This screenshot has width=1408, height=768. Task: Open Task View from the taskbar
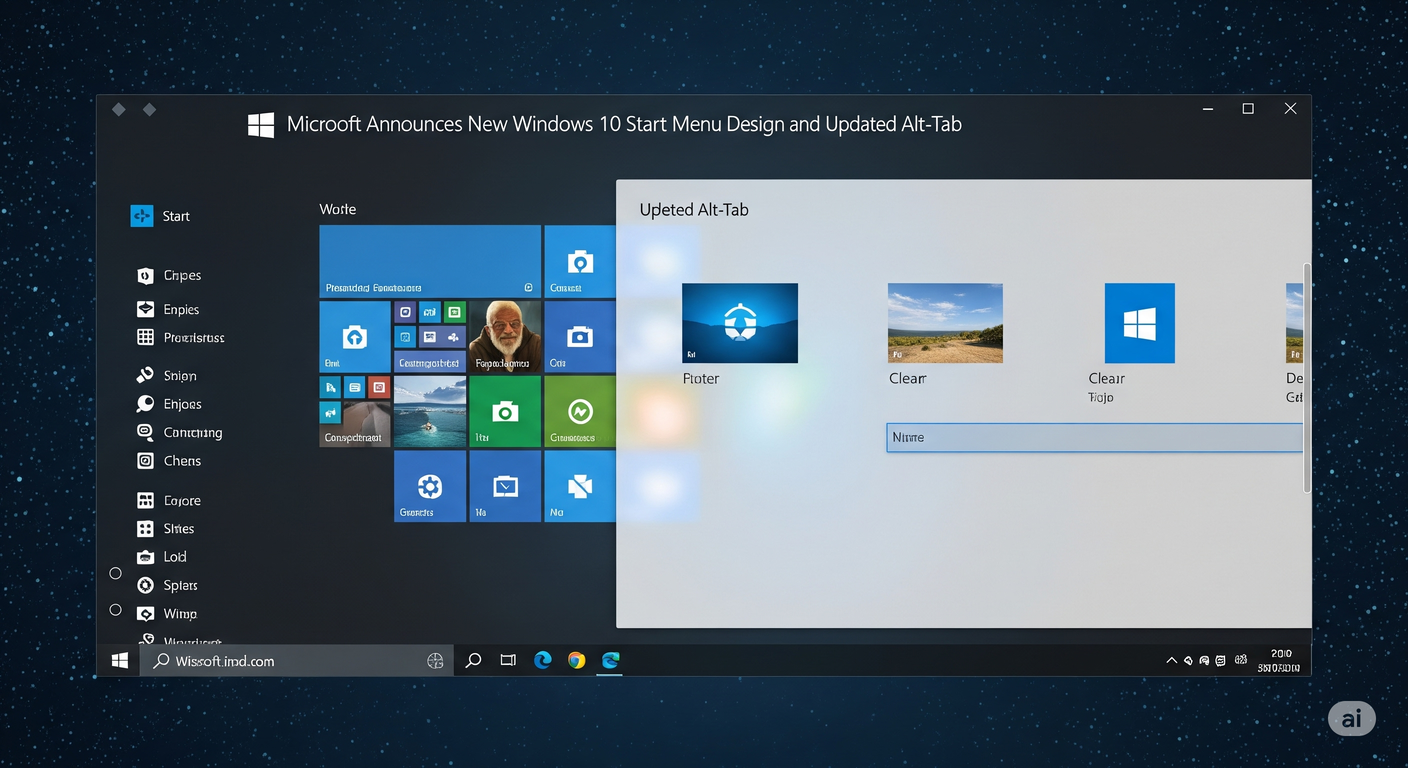508,660
